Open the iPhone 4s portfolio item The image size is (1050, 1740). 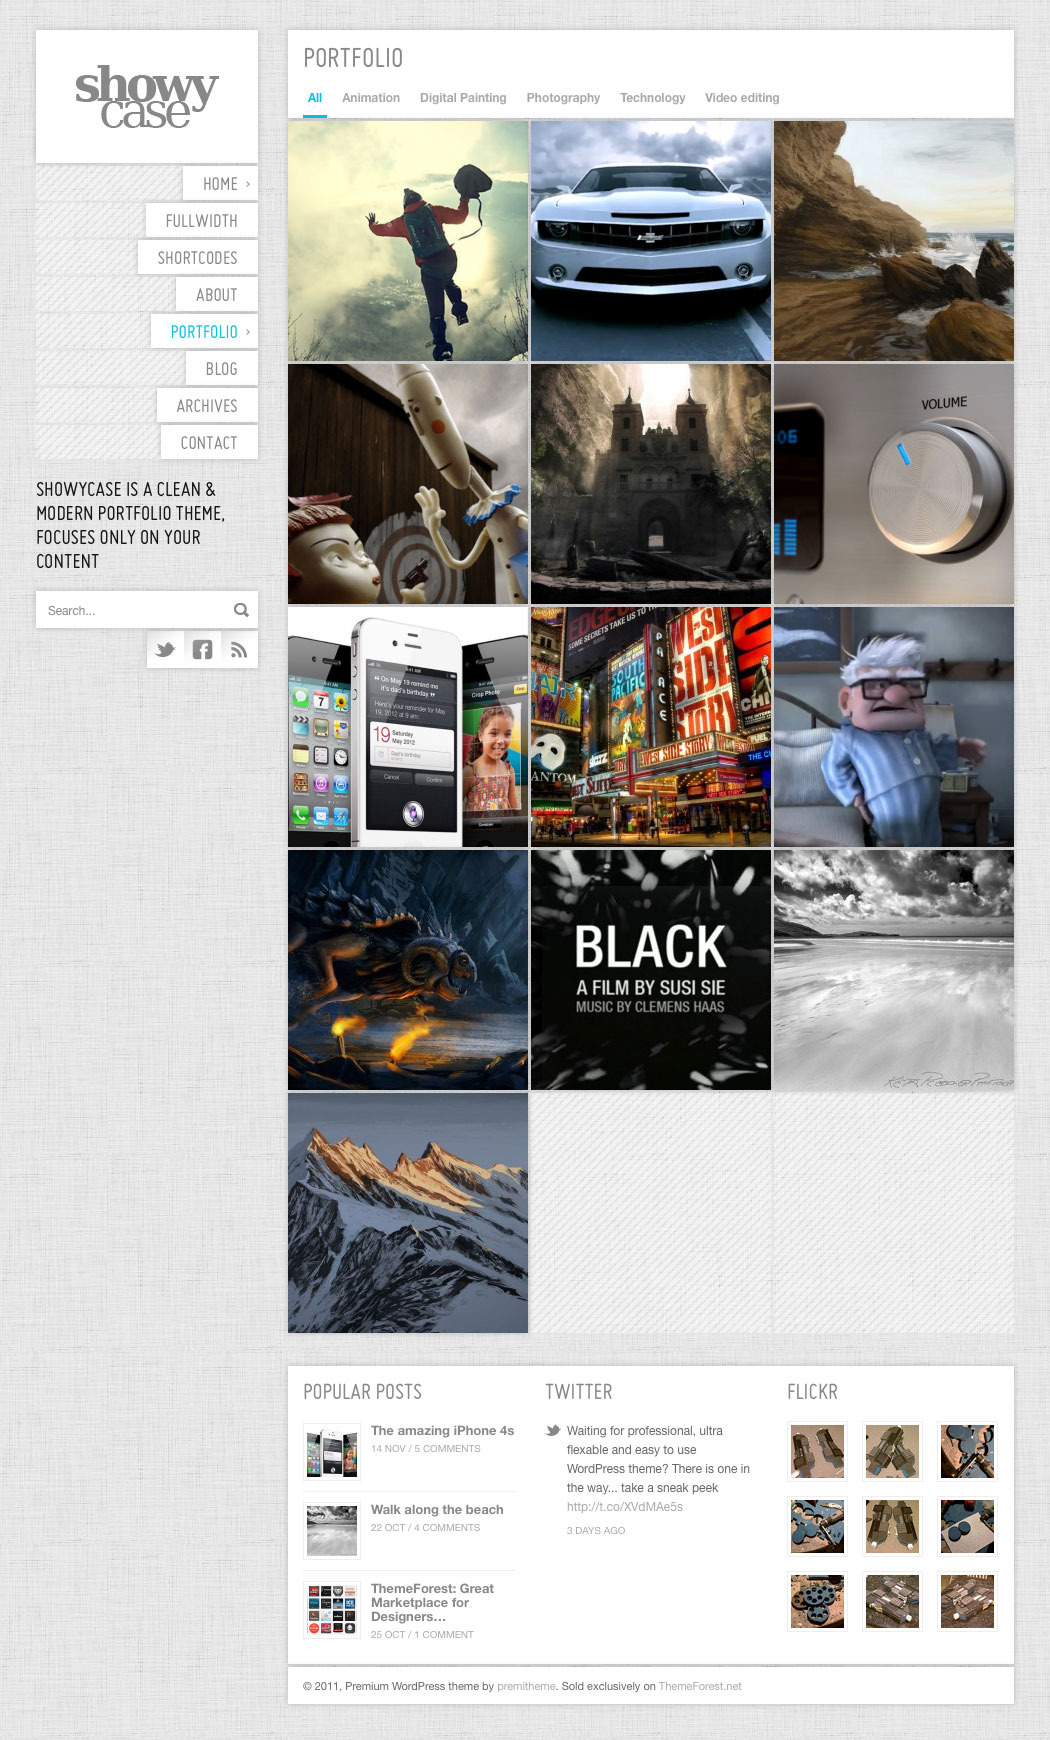click(408, 727)
